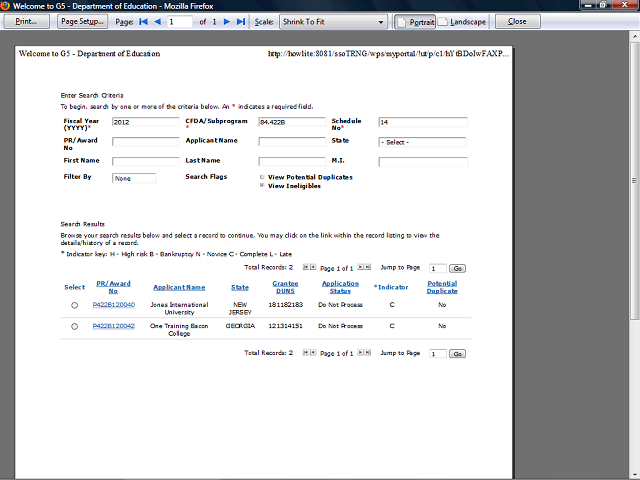640x480 pixels.
Task: Jump to last page arrow icon
Action: click(x=241, y=22)
